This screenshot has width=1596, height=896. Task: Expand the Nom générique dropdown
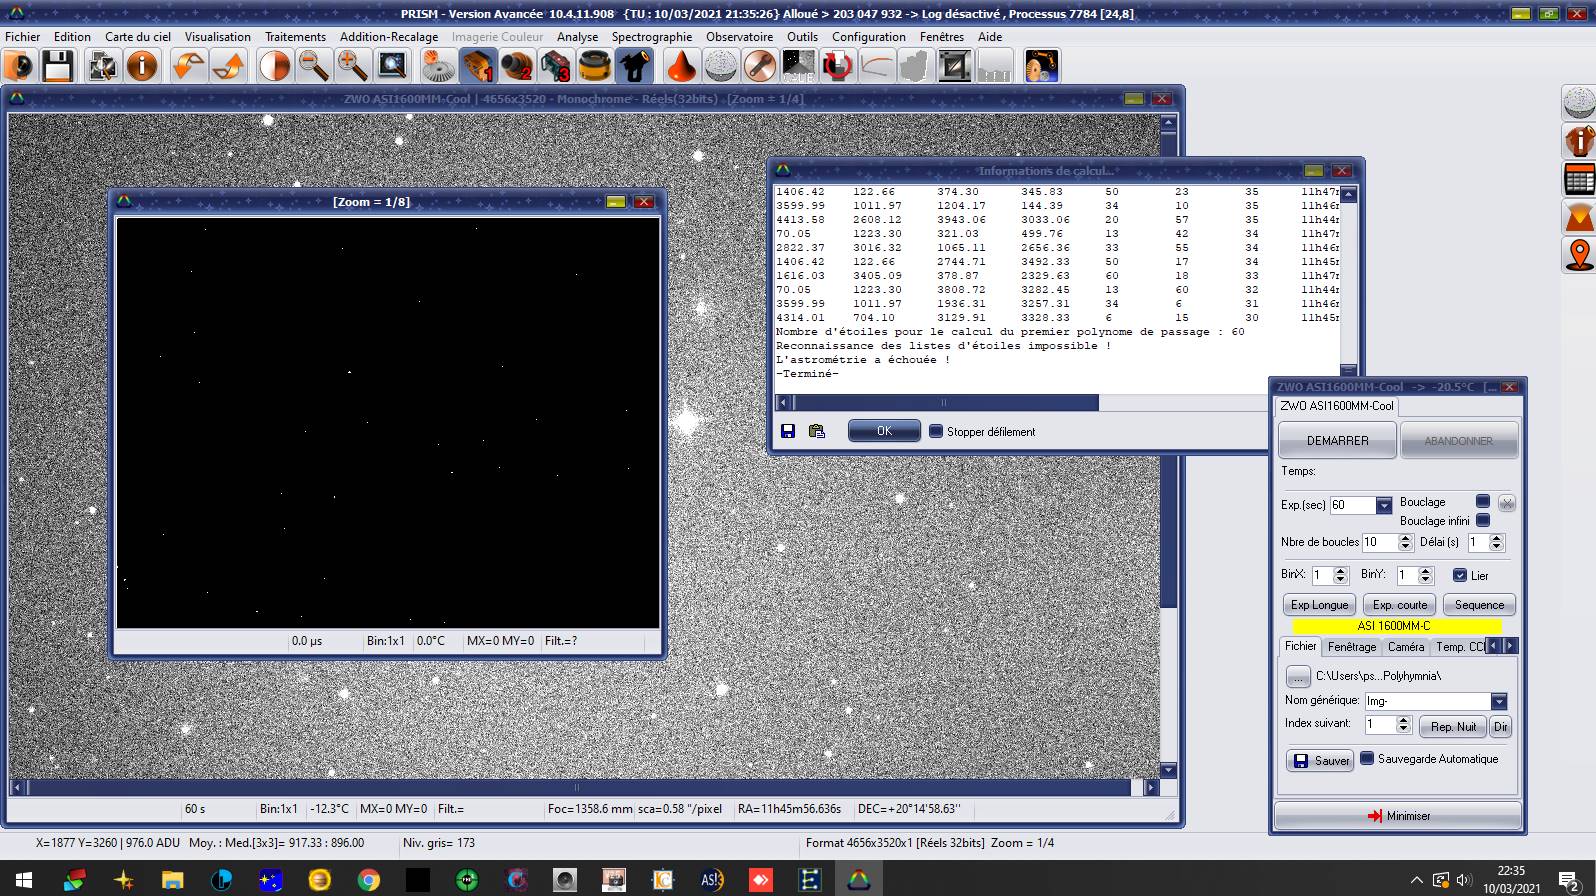(x=1498, y=701)
